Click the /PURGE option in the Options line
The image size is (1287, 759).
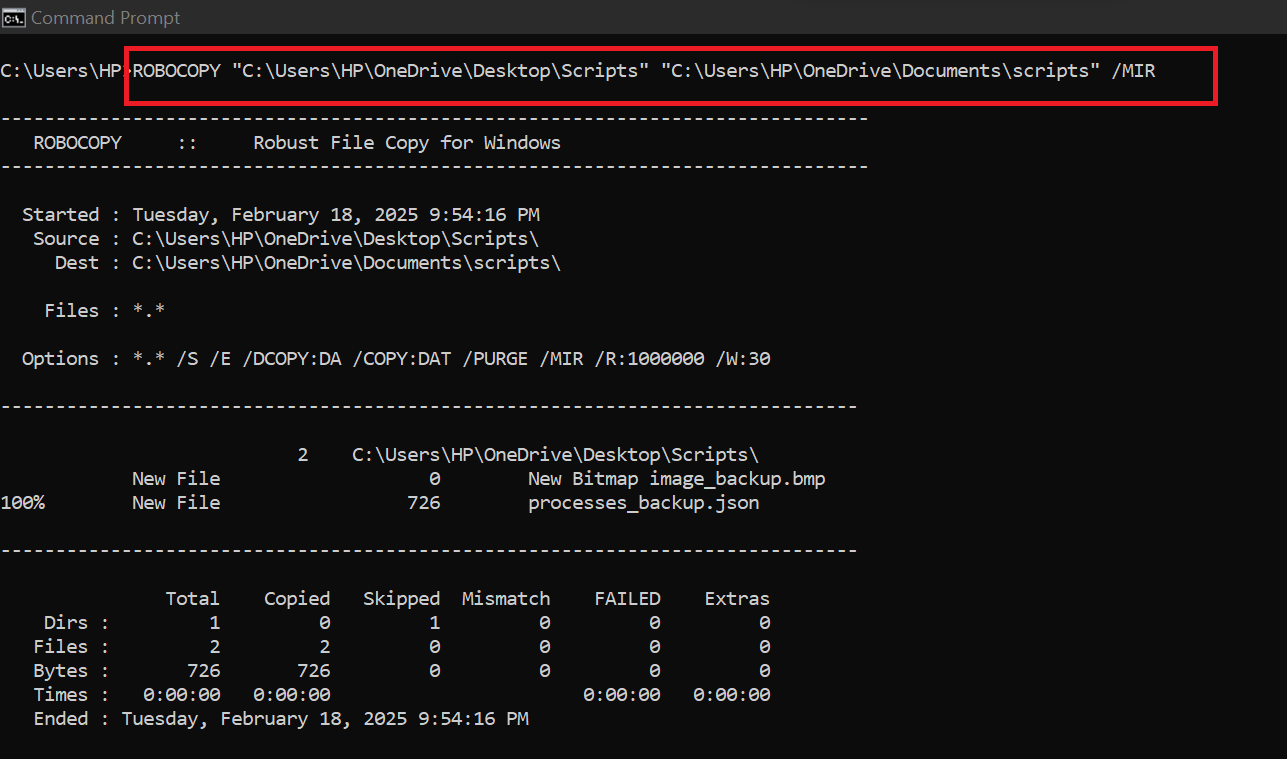click(495, 359)
